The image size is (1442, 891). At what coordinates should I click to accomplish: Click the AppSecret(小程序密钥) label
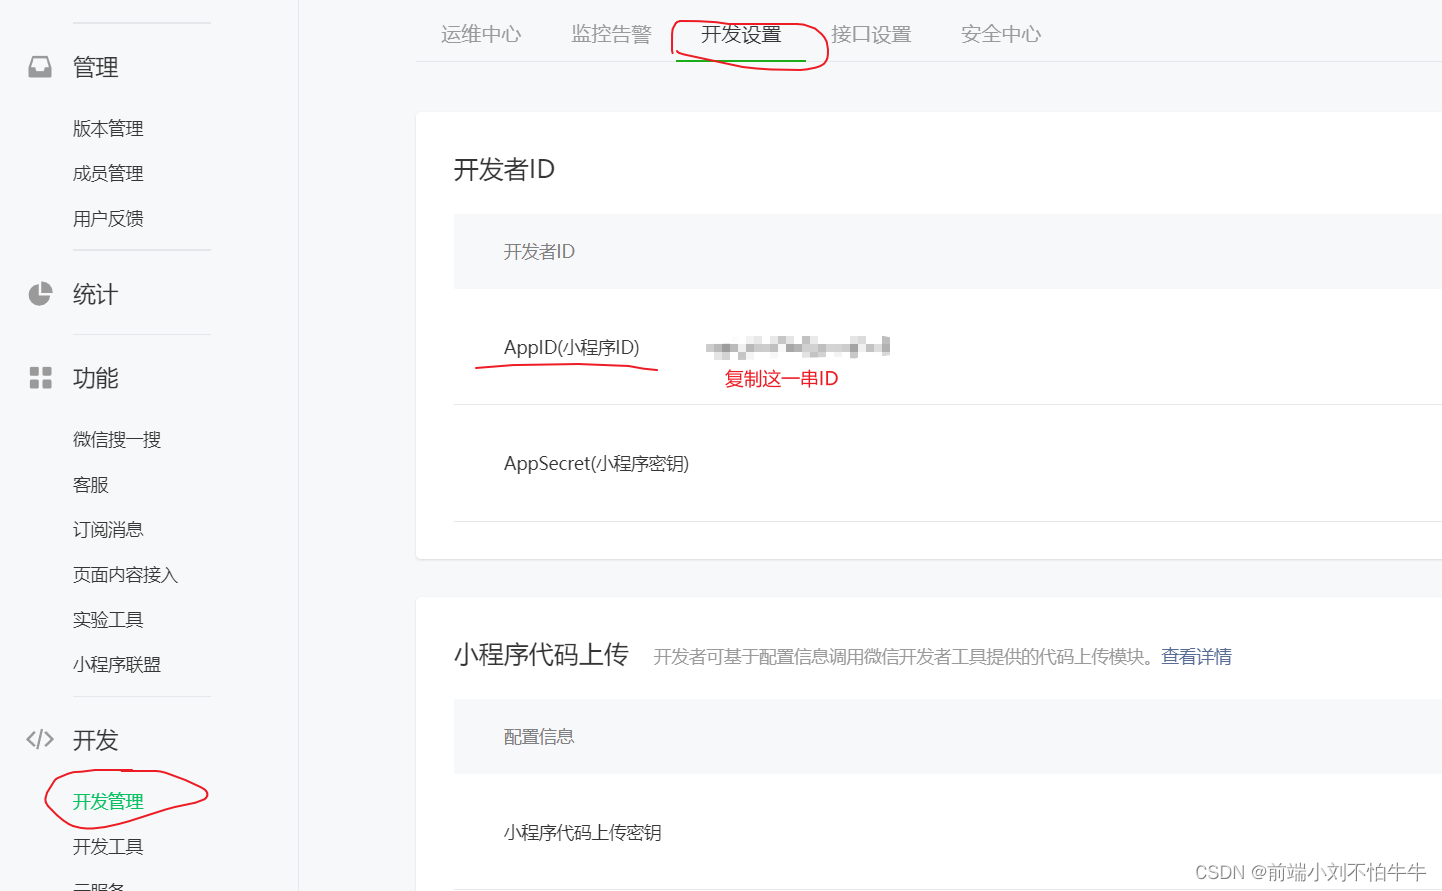point(596,463)
